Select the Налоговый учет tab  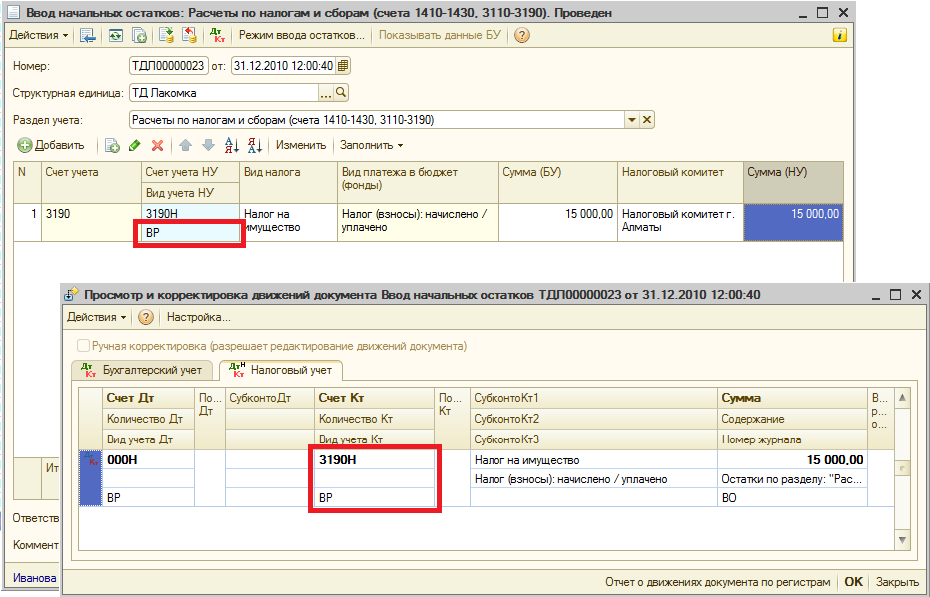(281, 370)
